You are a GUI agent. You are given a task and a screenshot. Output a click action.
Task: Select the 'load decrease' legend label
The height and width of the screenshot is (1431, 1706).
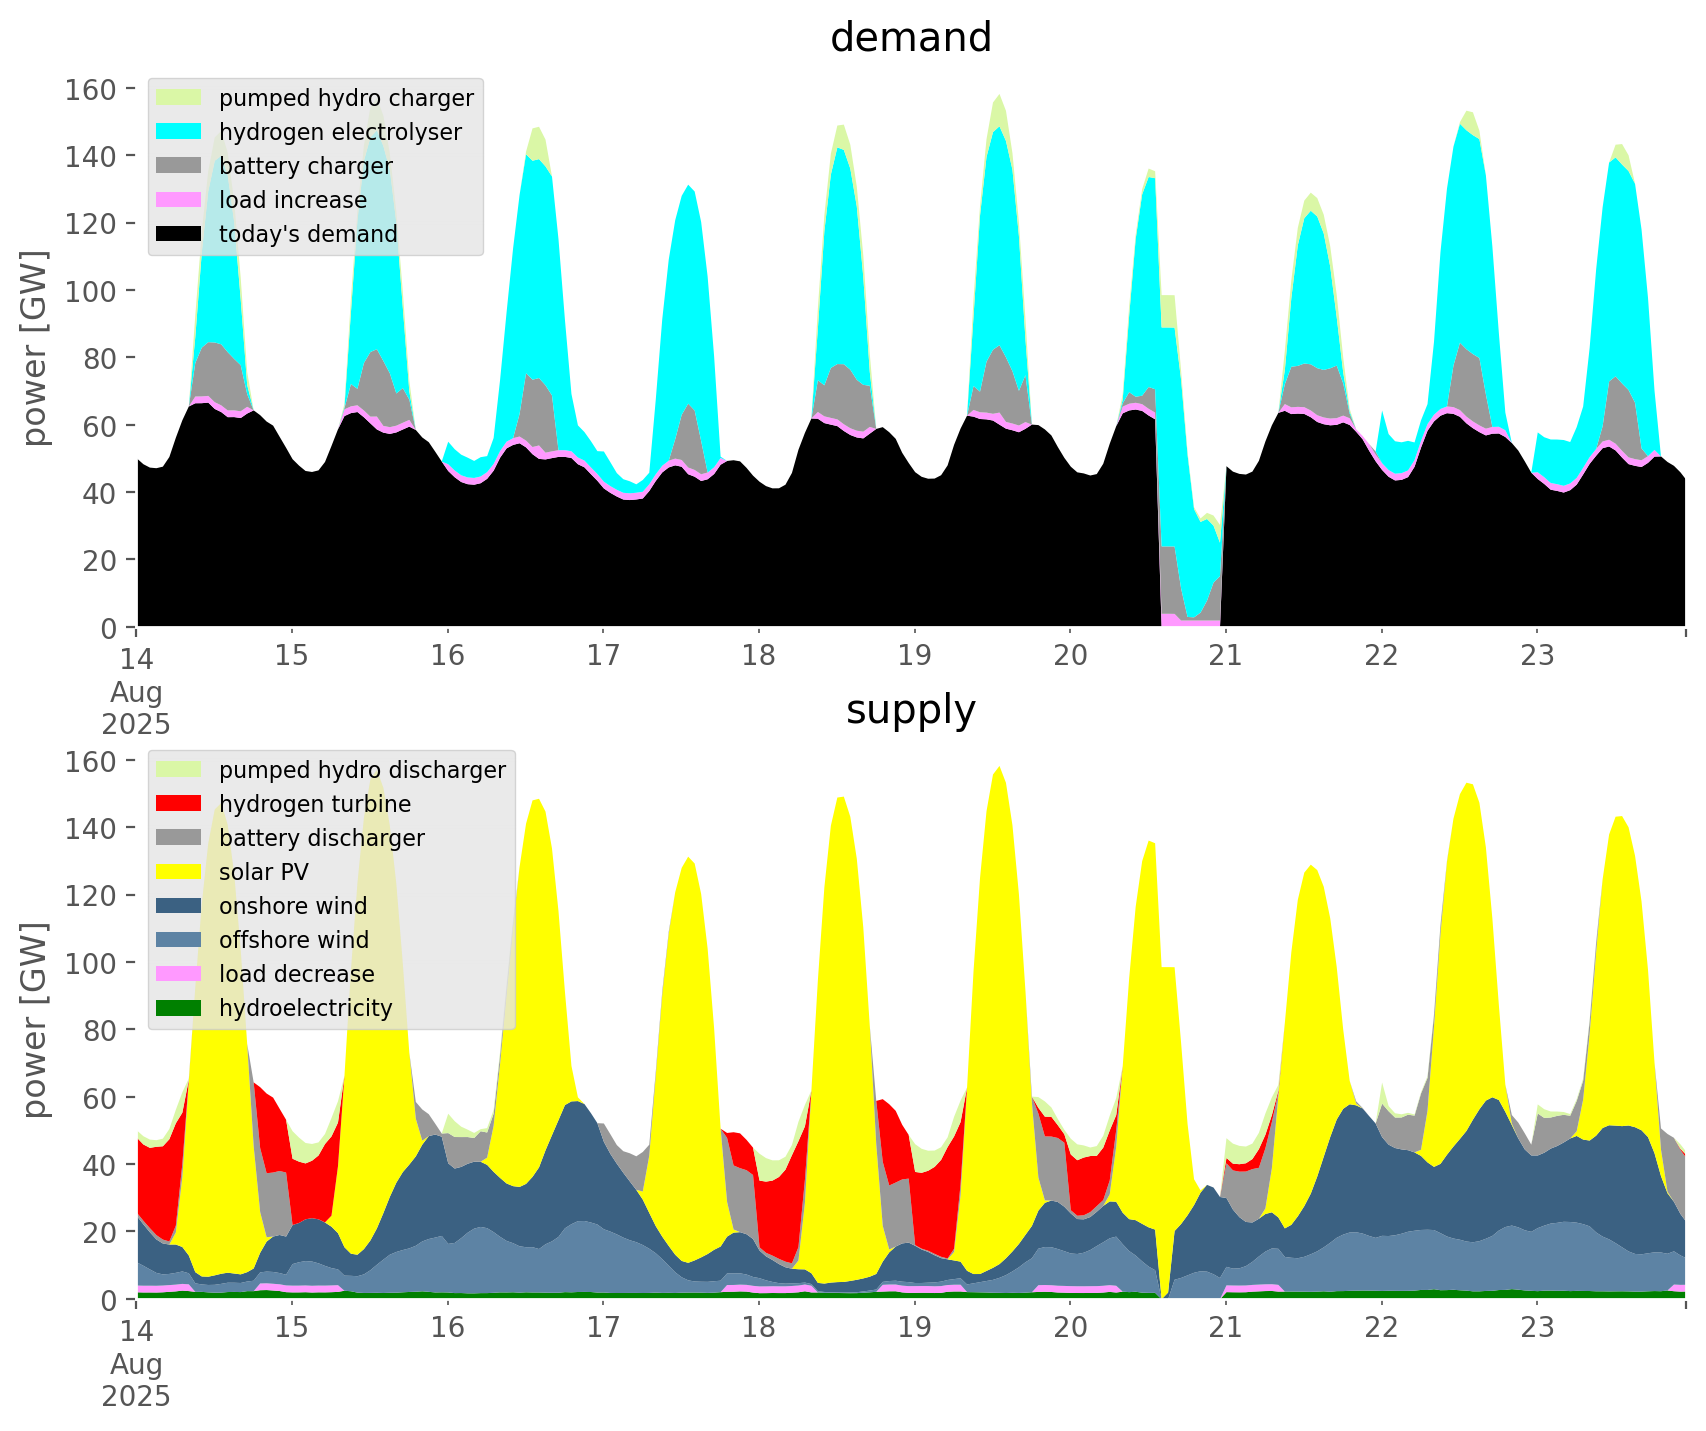pos(297,974)
